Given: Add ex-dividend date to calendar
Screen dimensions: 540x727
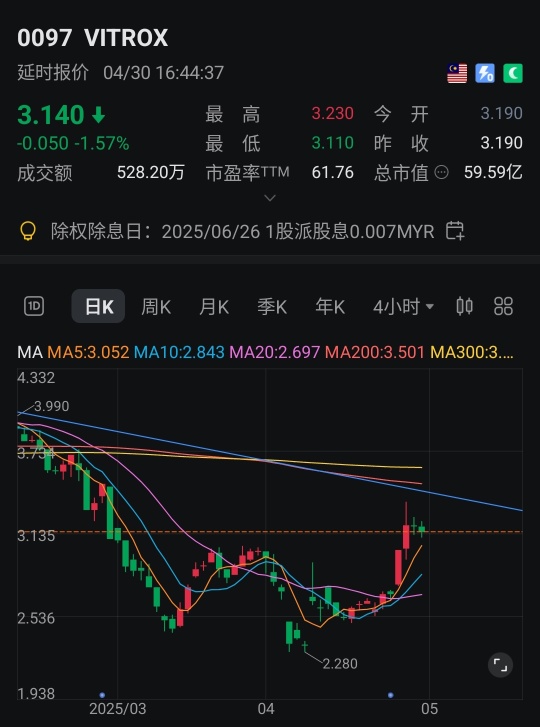Looking at the screenshot, I should [455, 231].
